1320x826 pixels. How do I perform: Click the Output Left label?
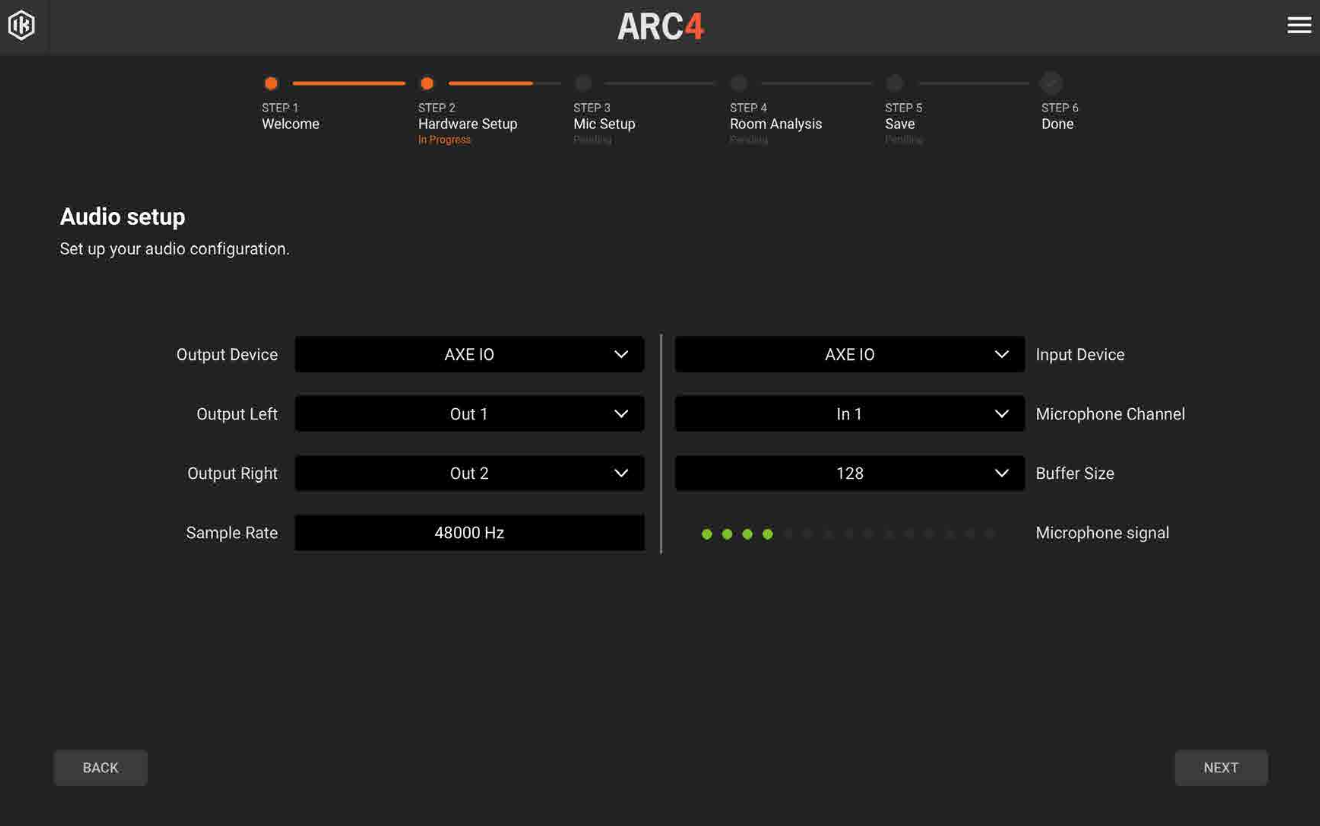237,414
